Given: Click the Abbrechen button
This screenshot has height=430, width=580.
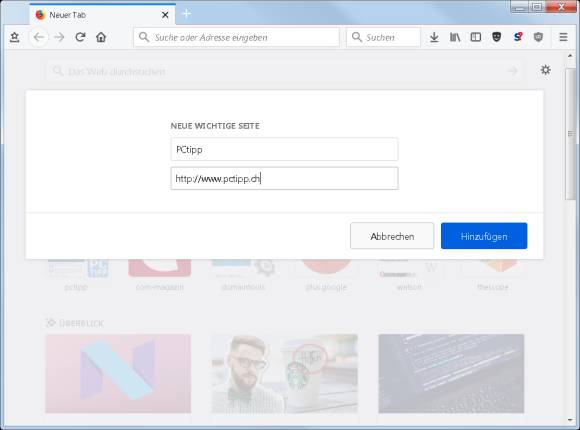Looking at the screenshot, I should point(392,236).
